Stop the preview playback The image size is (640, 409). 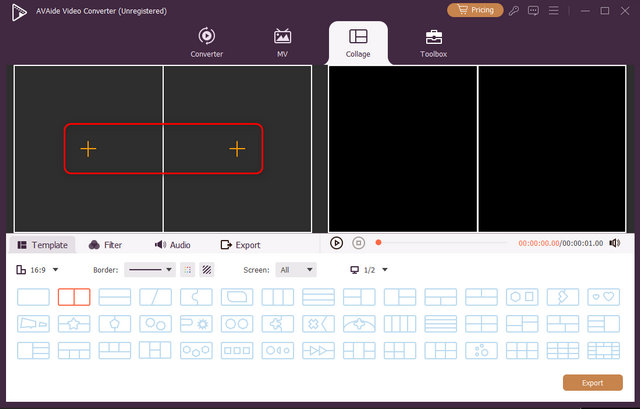358,243
